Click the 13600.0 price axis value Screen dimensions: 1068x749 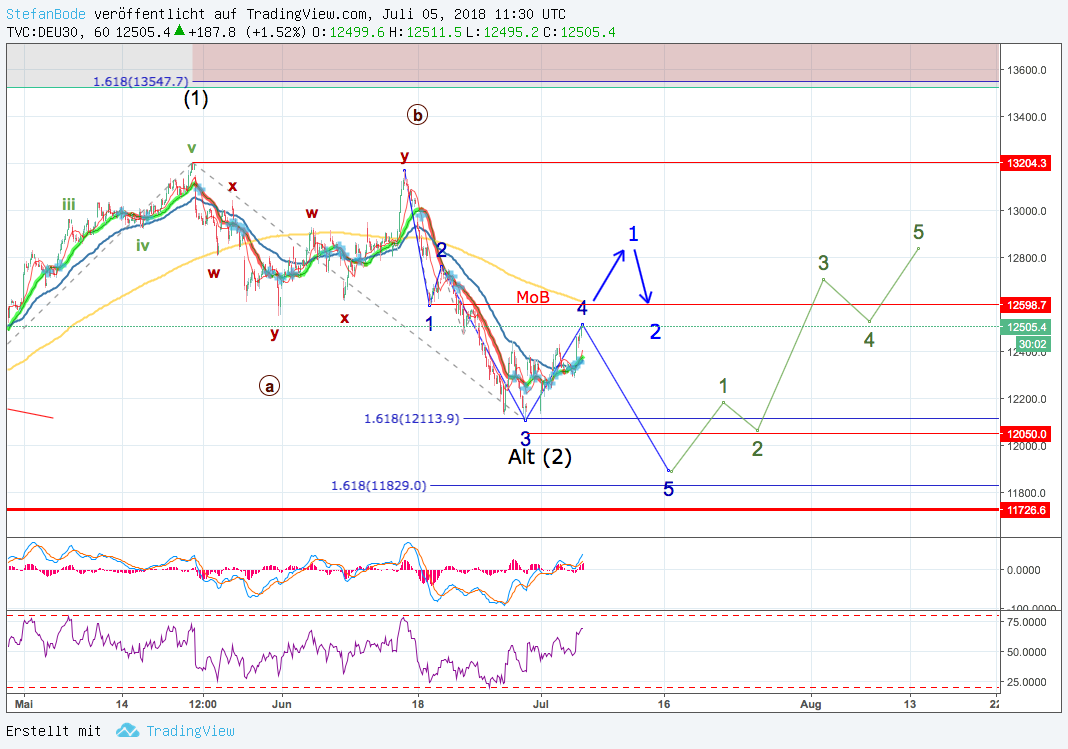coord(1027,70)
